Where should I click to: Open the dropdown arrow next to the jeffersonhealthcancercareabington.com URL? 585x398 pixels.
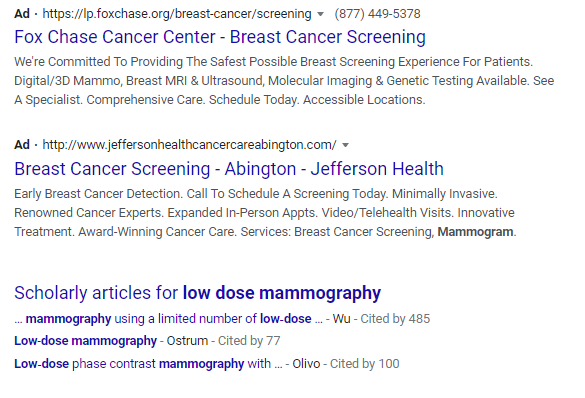(345, 145)
